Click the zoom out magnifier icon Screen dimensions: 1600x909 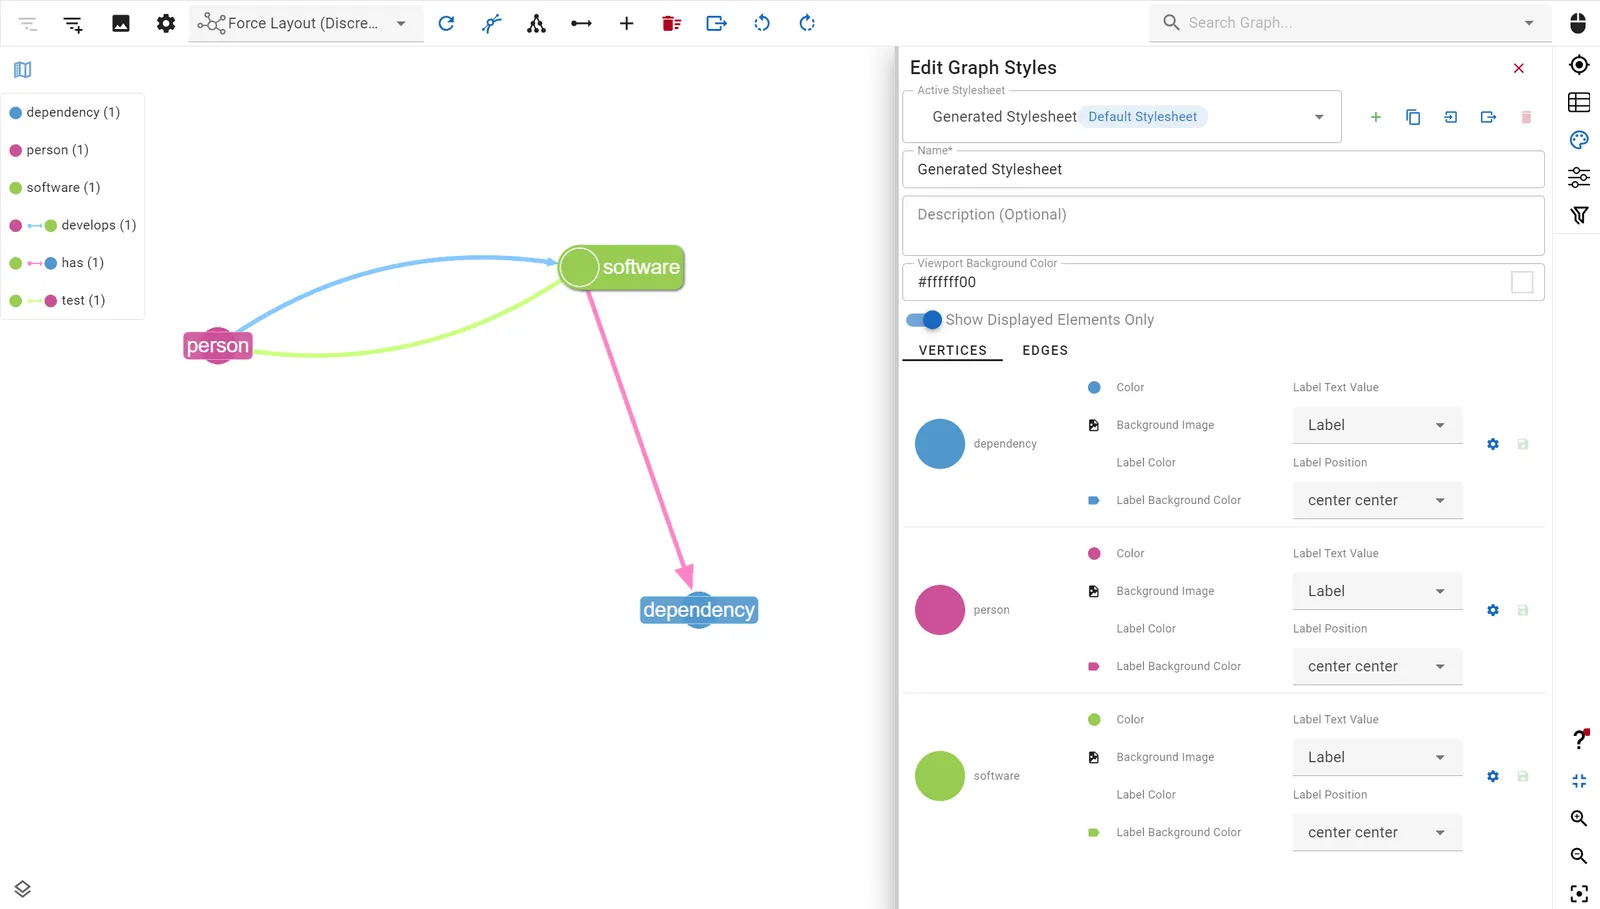coord(1579,856)
